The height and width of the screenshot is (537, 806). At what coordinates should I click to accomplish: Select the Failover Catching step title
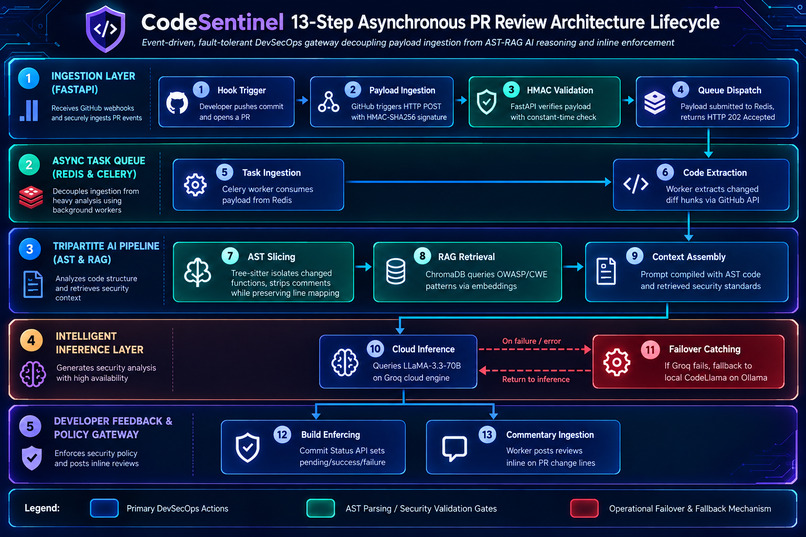pos(704,349)
